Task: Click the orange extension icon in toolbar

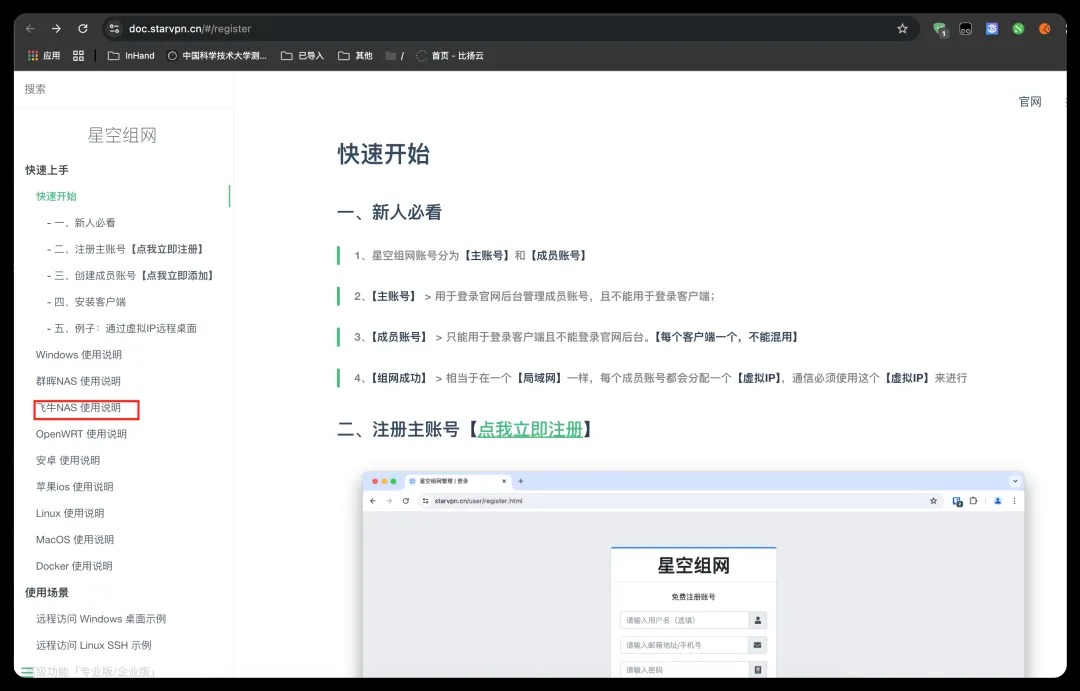Action: coord(1045,29)
